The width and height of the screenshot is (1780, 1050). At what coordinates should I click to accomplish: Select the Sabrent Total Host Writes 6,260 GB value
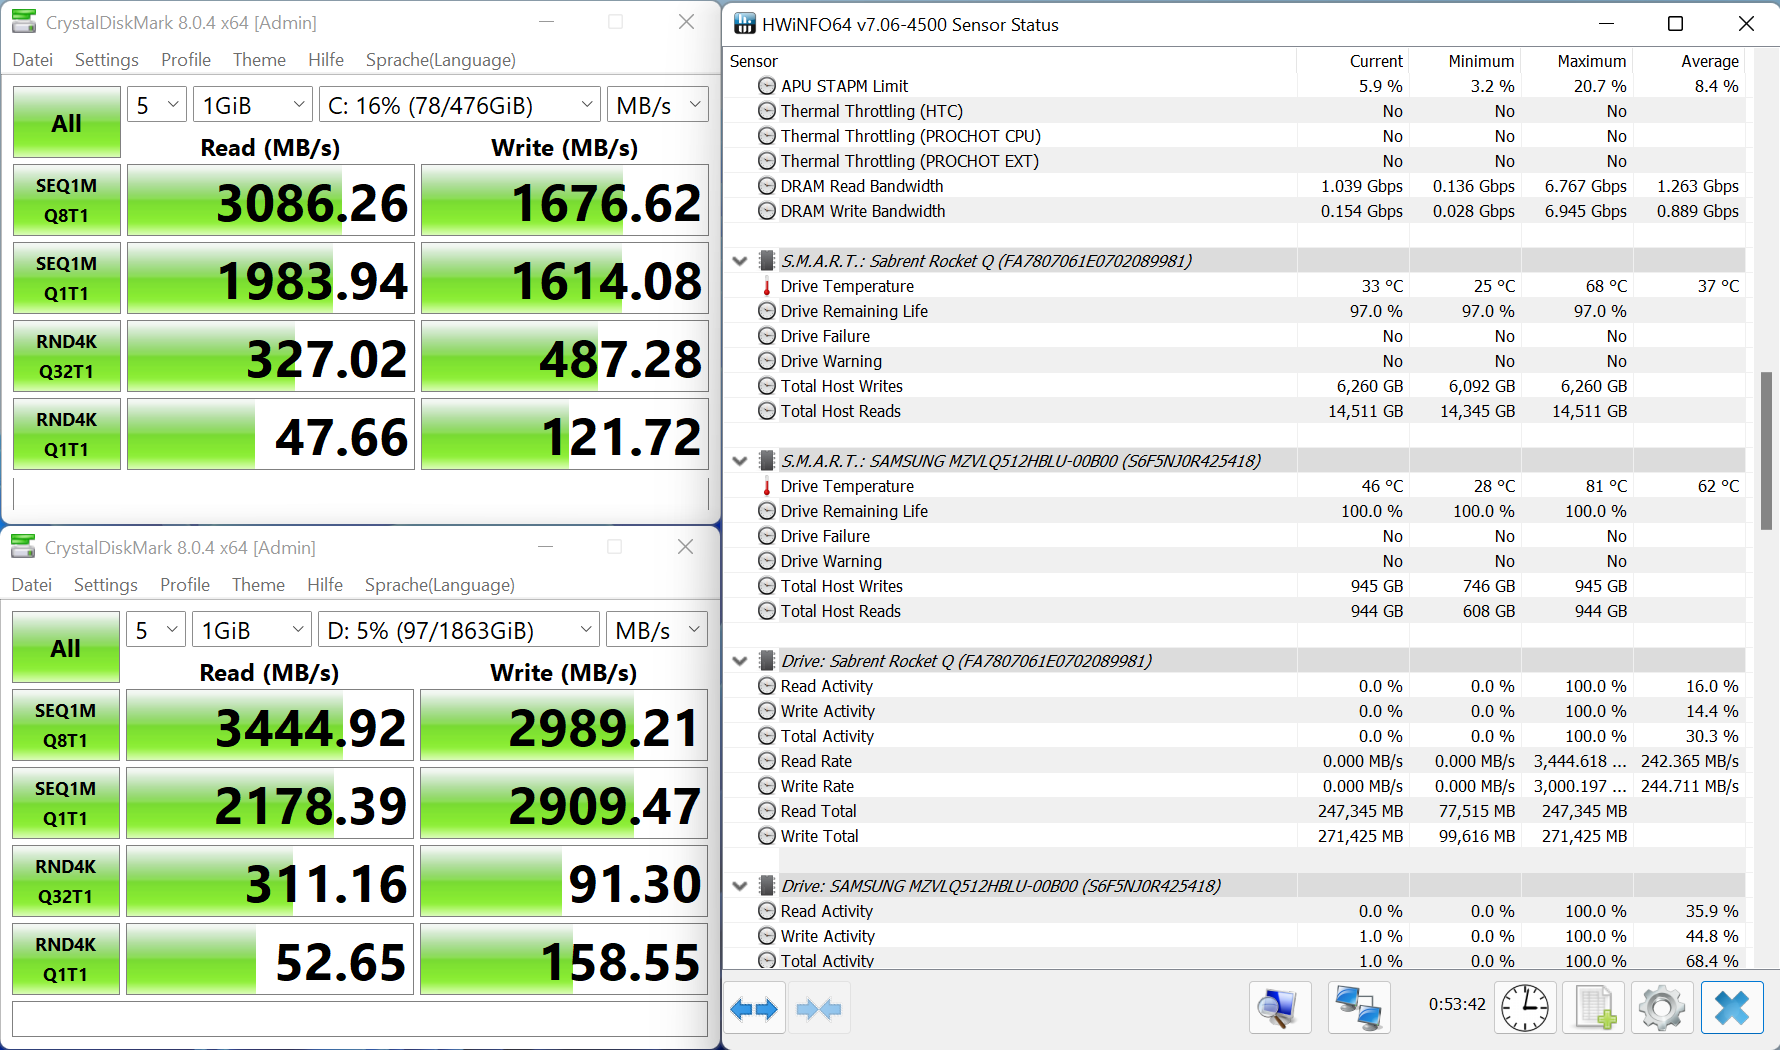click(x=1370, y=386)
